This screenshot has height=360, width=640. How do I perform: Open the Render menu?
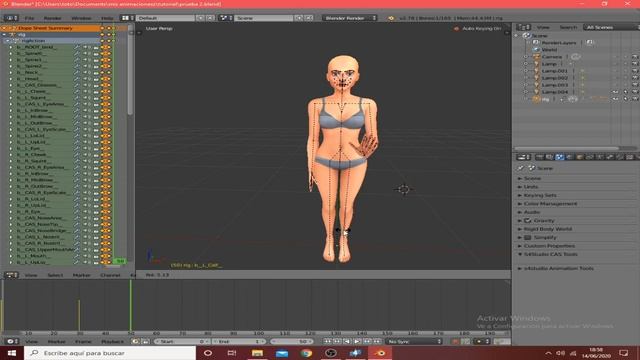[x=52, y=18]
